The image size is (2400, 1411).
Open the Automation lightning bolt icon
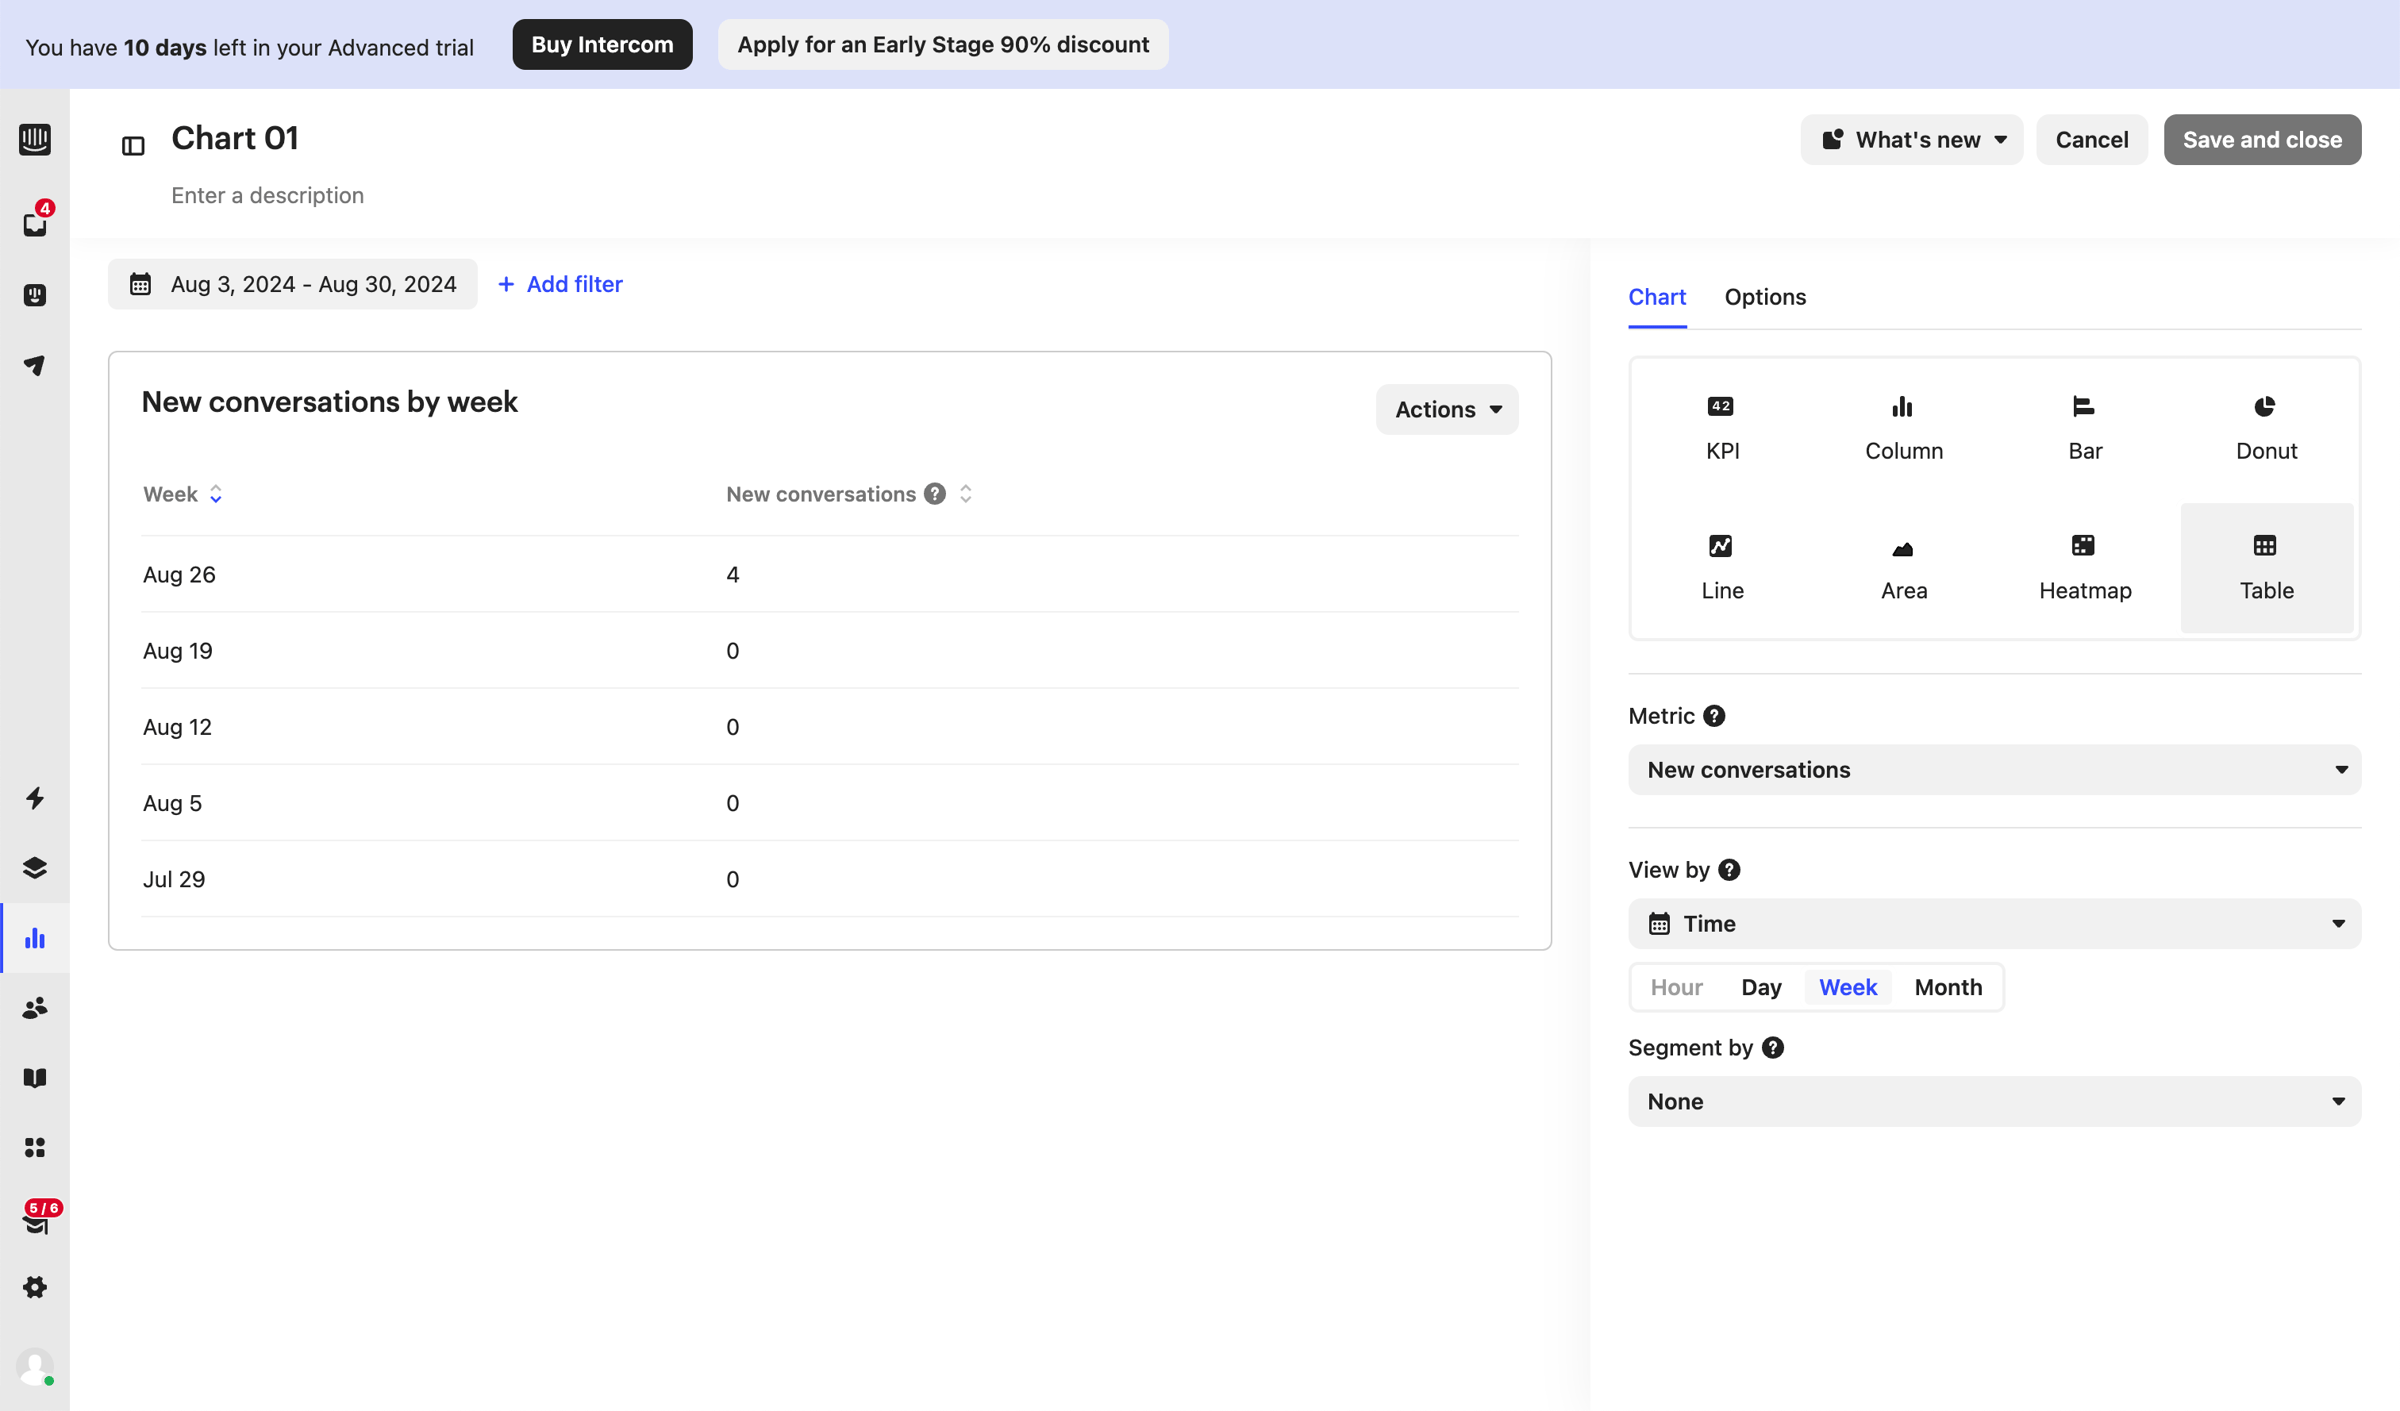tap(35, 798)
